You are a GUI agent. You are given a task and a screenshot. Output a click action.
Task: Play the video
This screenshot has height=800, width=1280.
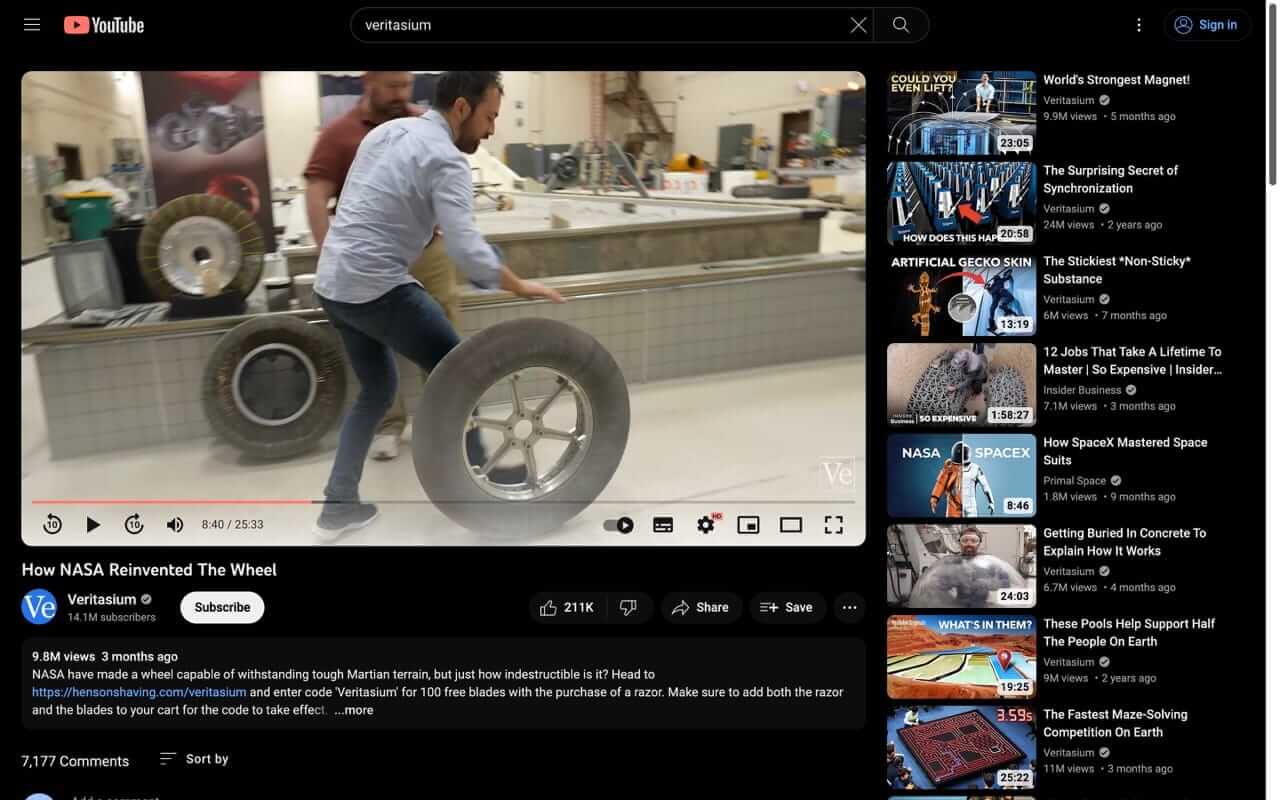pyautogui.click(x=93, y=524)
